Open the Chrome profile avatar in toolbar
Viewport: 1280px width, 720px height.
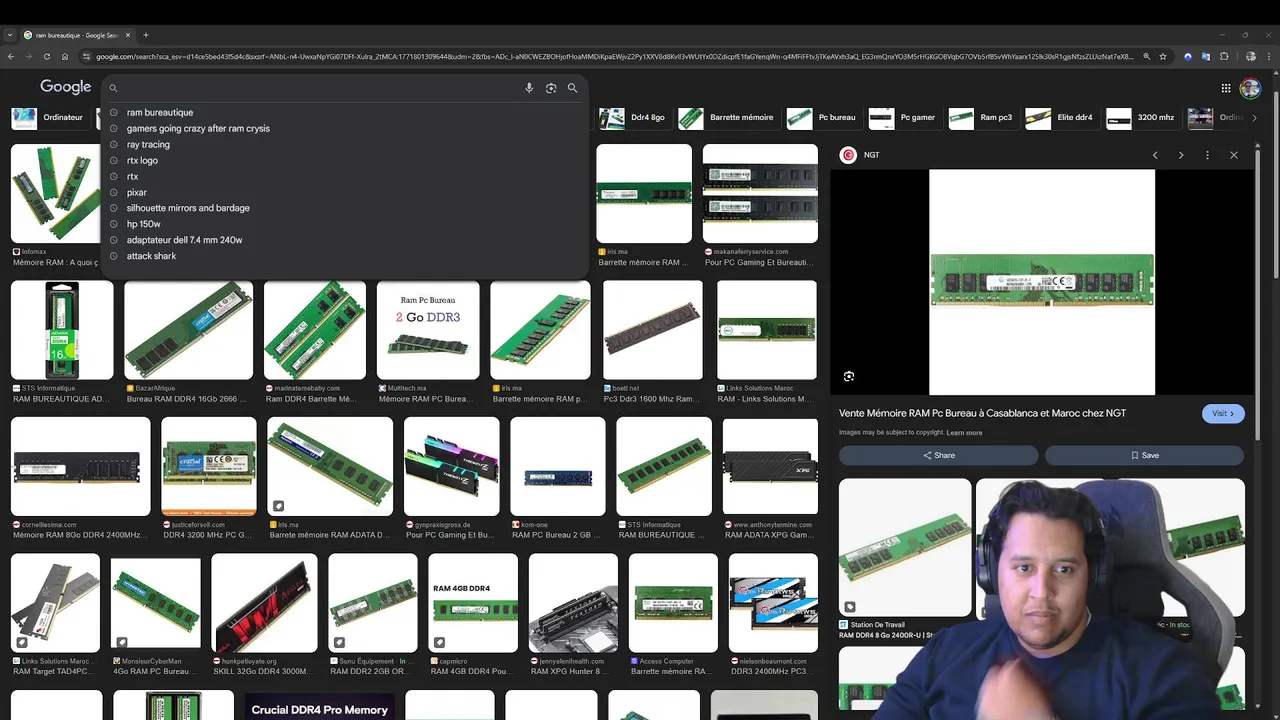coord(1251,57)
